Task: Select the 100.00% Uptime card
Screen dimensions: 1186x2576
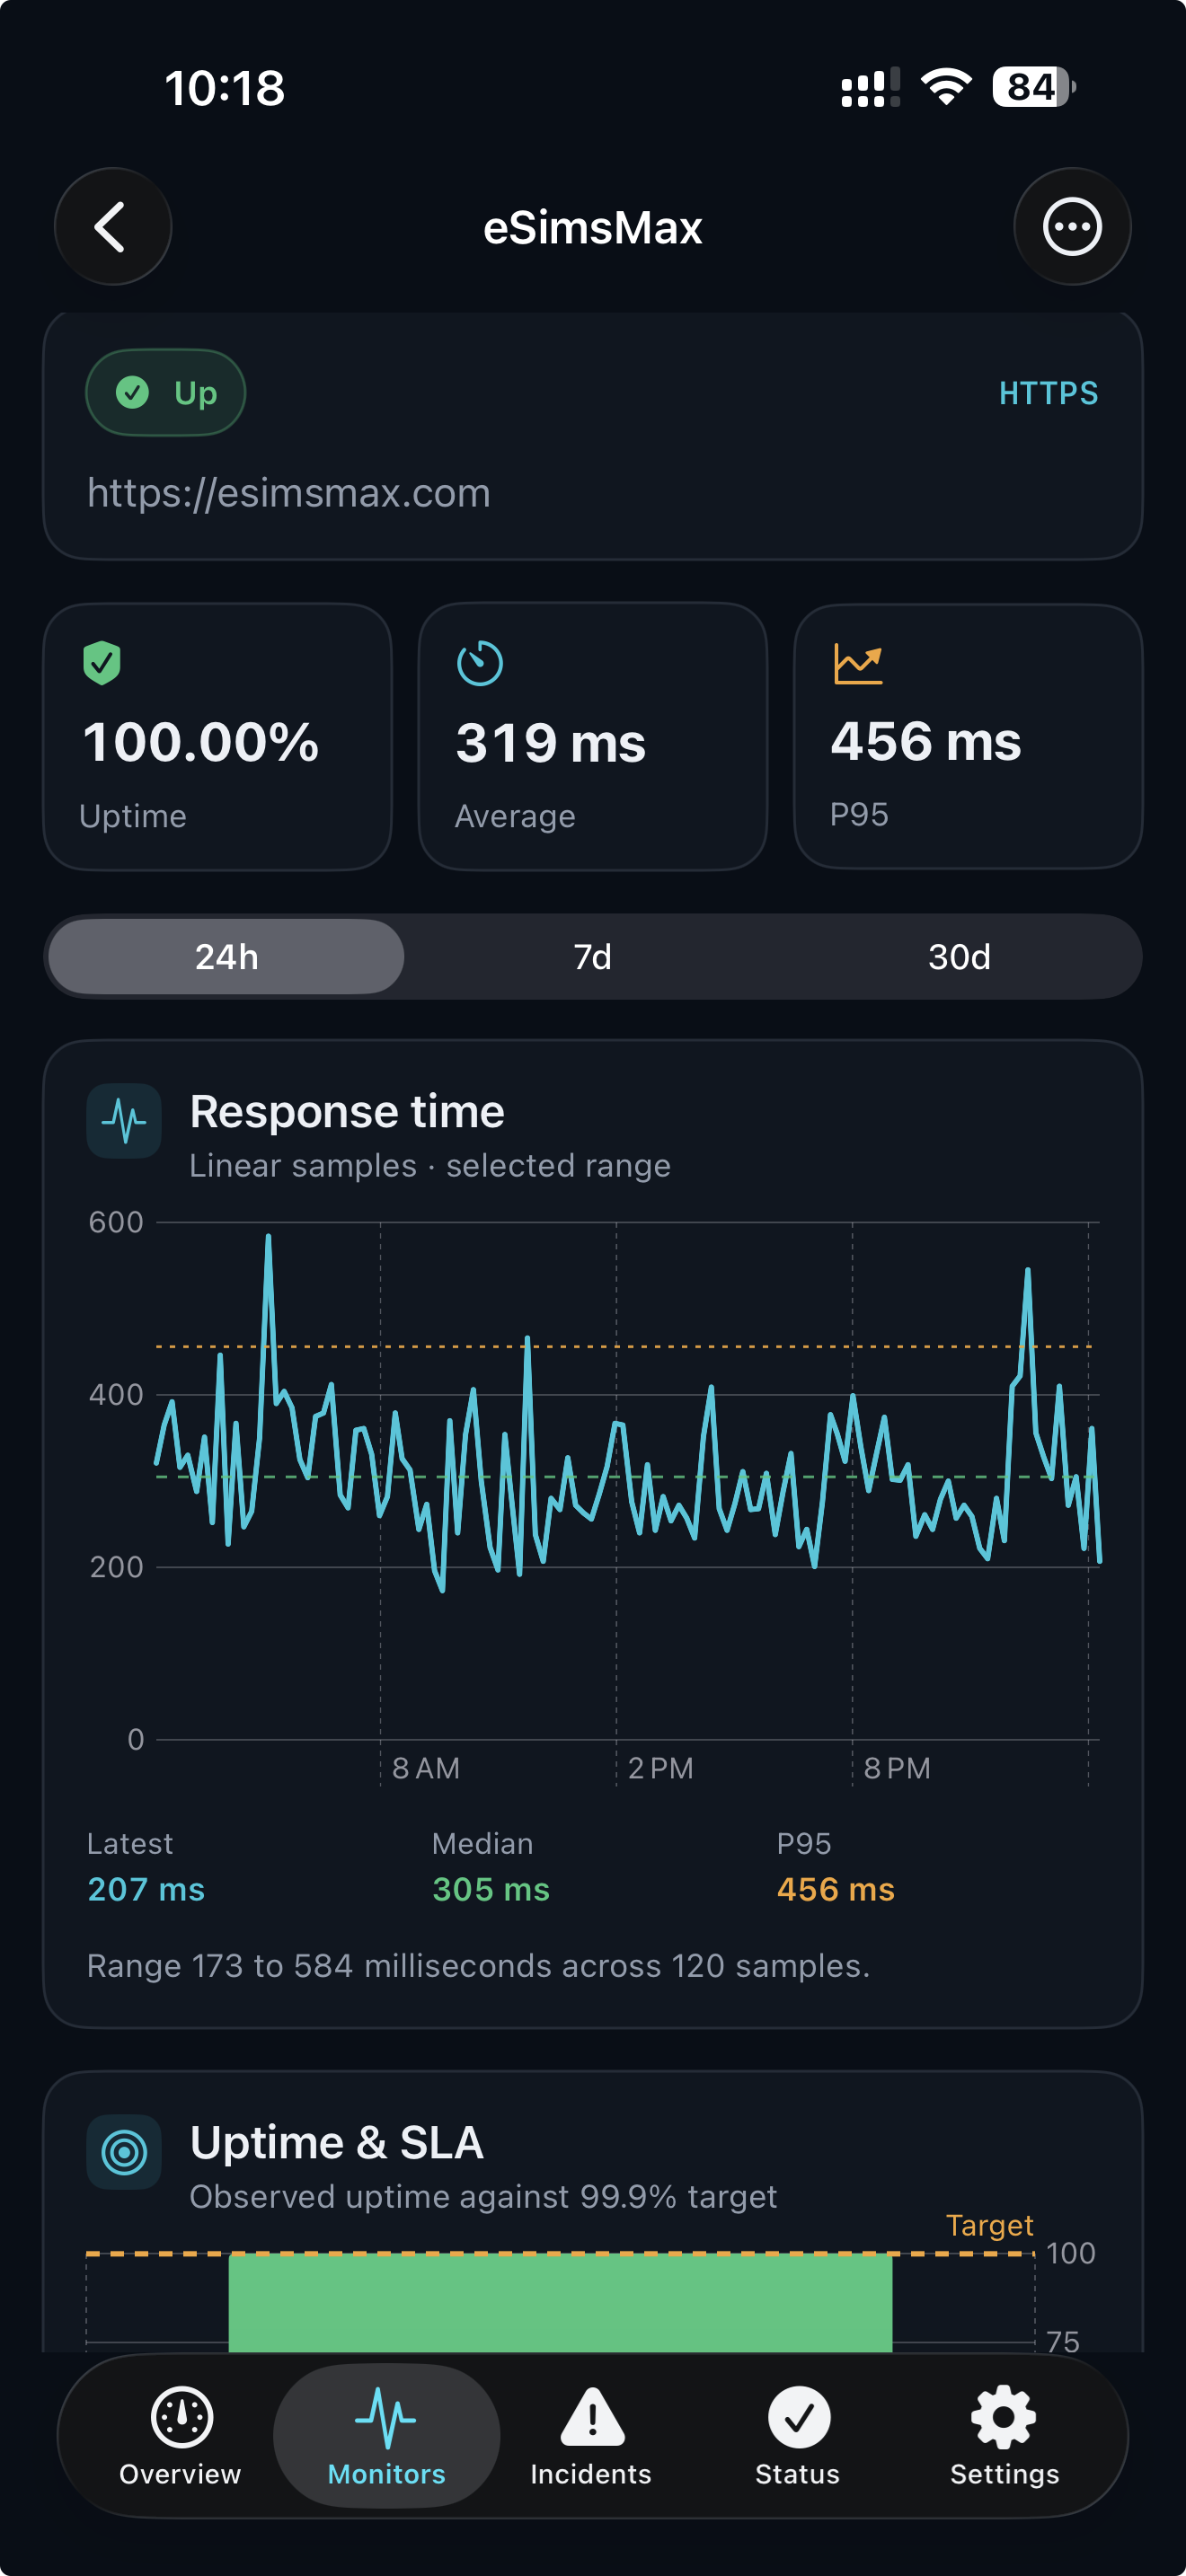Action: (x=218, y=737)
